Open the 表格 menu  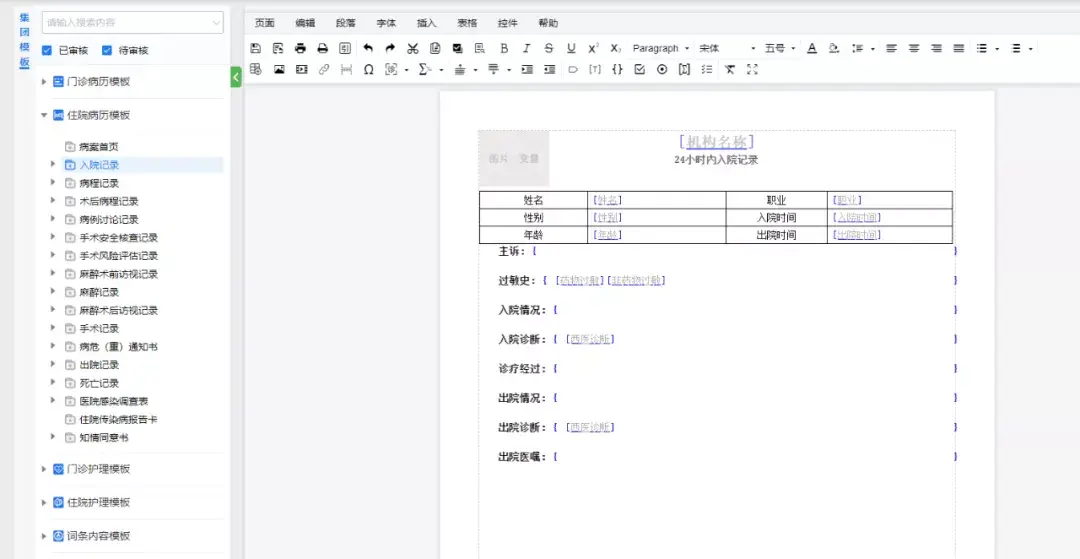click(x=467, y=23)
